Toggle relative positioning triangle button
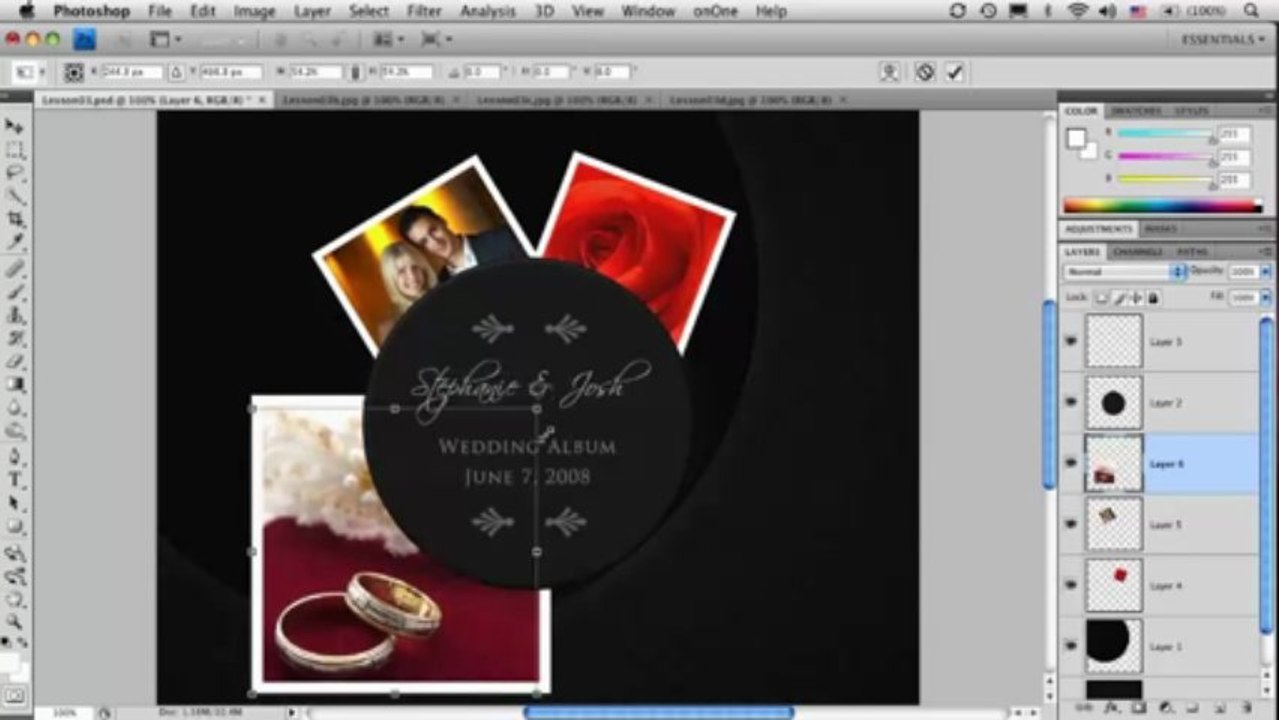 point(176,72)
